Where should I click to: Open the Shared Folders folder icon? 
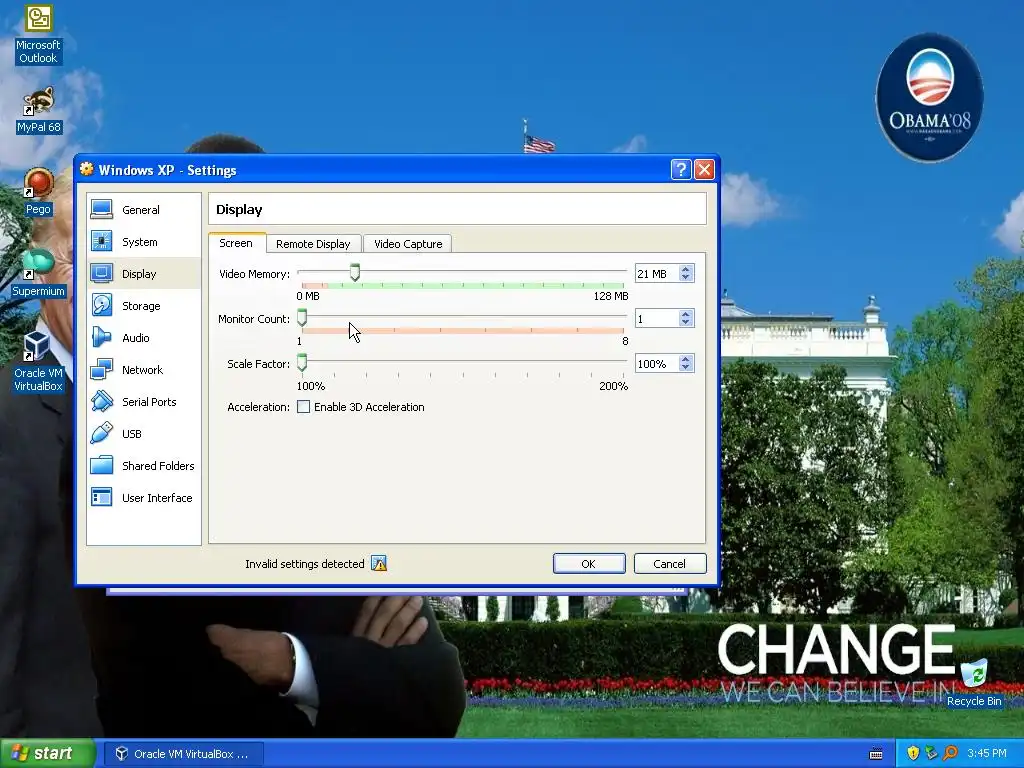[102, 466]
